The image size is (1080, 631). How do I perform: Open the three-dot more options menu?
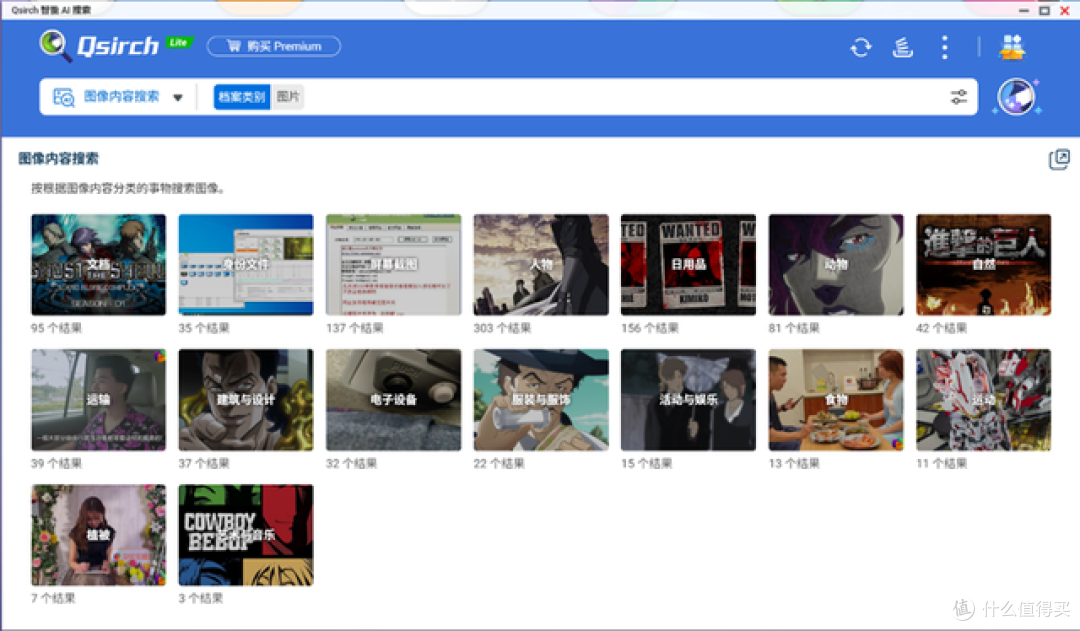944,48
